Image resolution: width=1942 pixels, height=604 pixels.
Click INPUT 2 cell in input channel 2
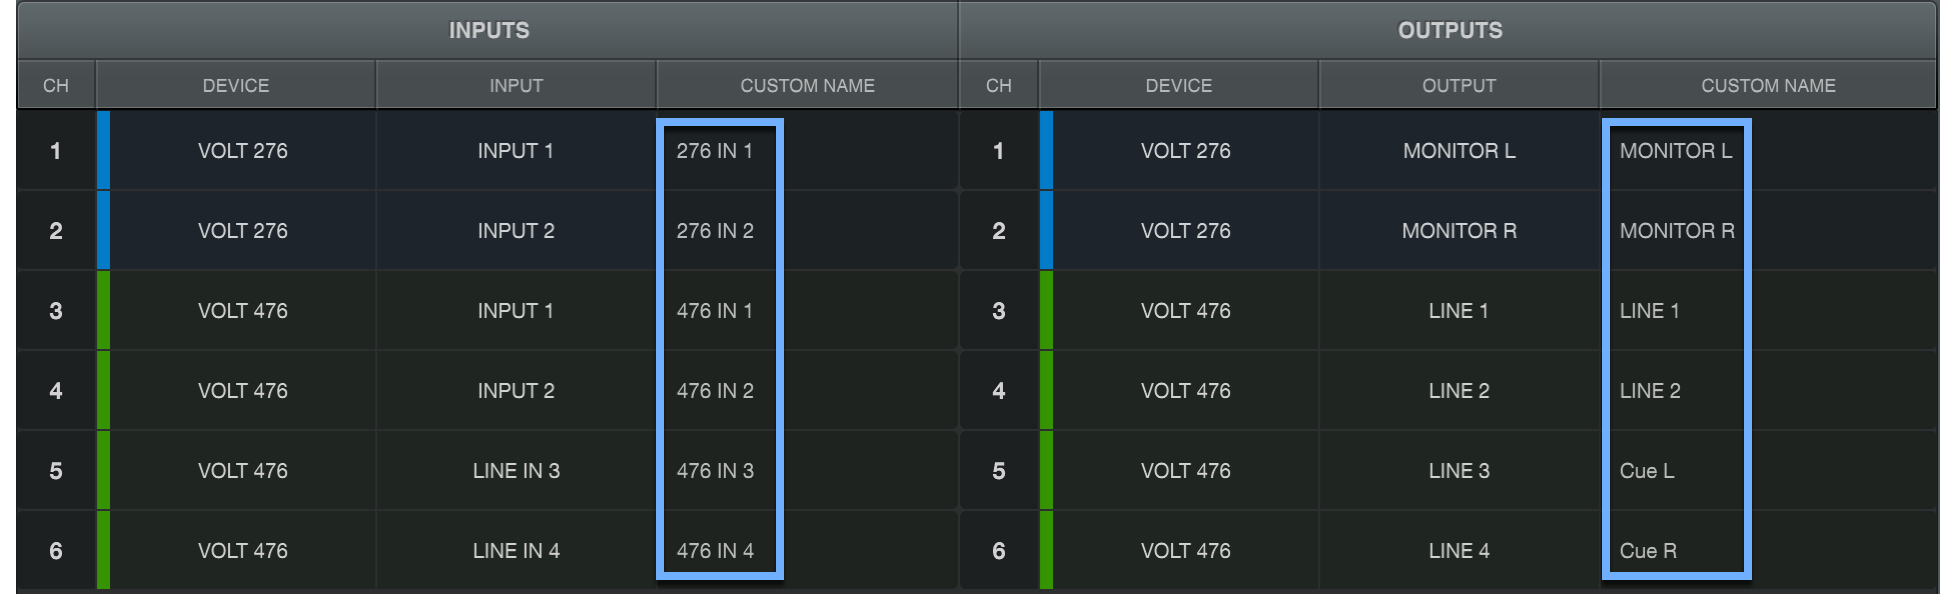point(516,231)
